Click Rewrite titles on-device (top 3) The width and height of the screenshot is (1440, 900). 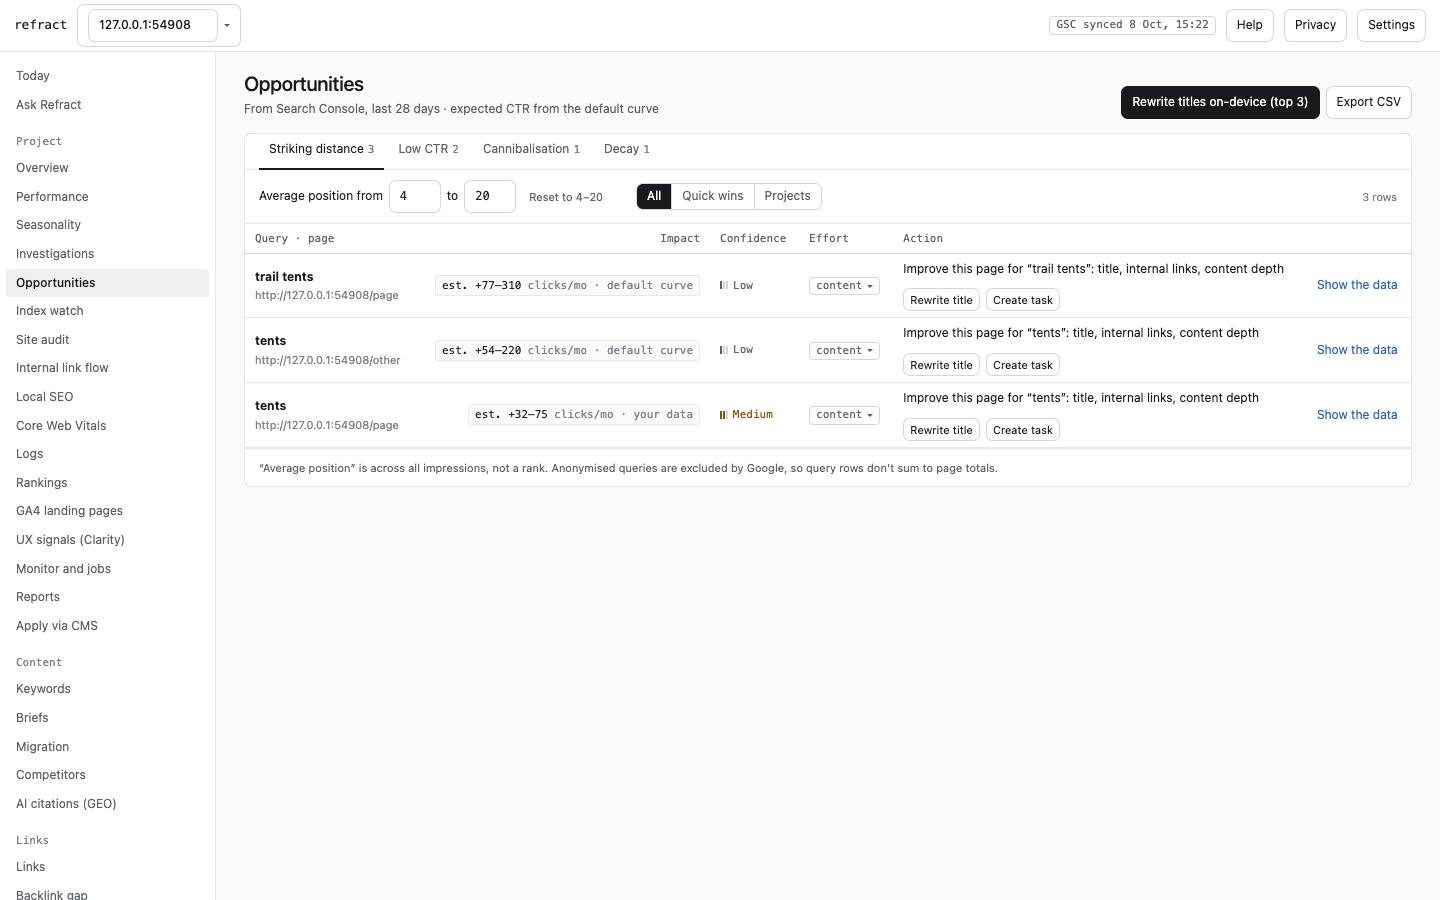coord(1220,102)
